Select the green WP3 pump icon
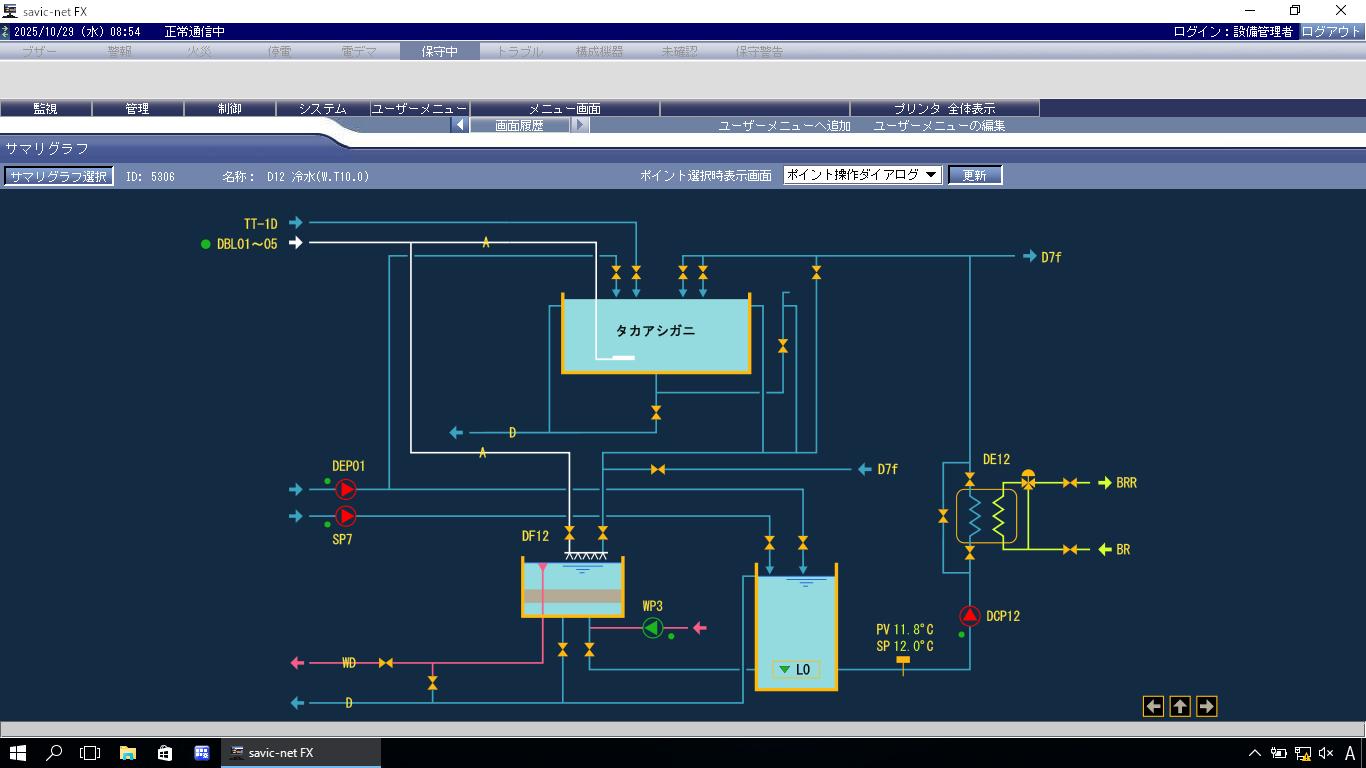This screenshot has height=768, width=1366. coord(652,628)
